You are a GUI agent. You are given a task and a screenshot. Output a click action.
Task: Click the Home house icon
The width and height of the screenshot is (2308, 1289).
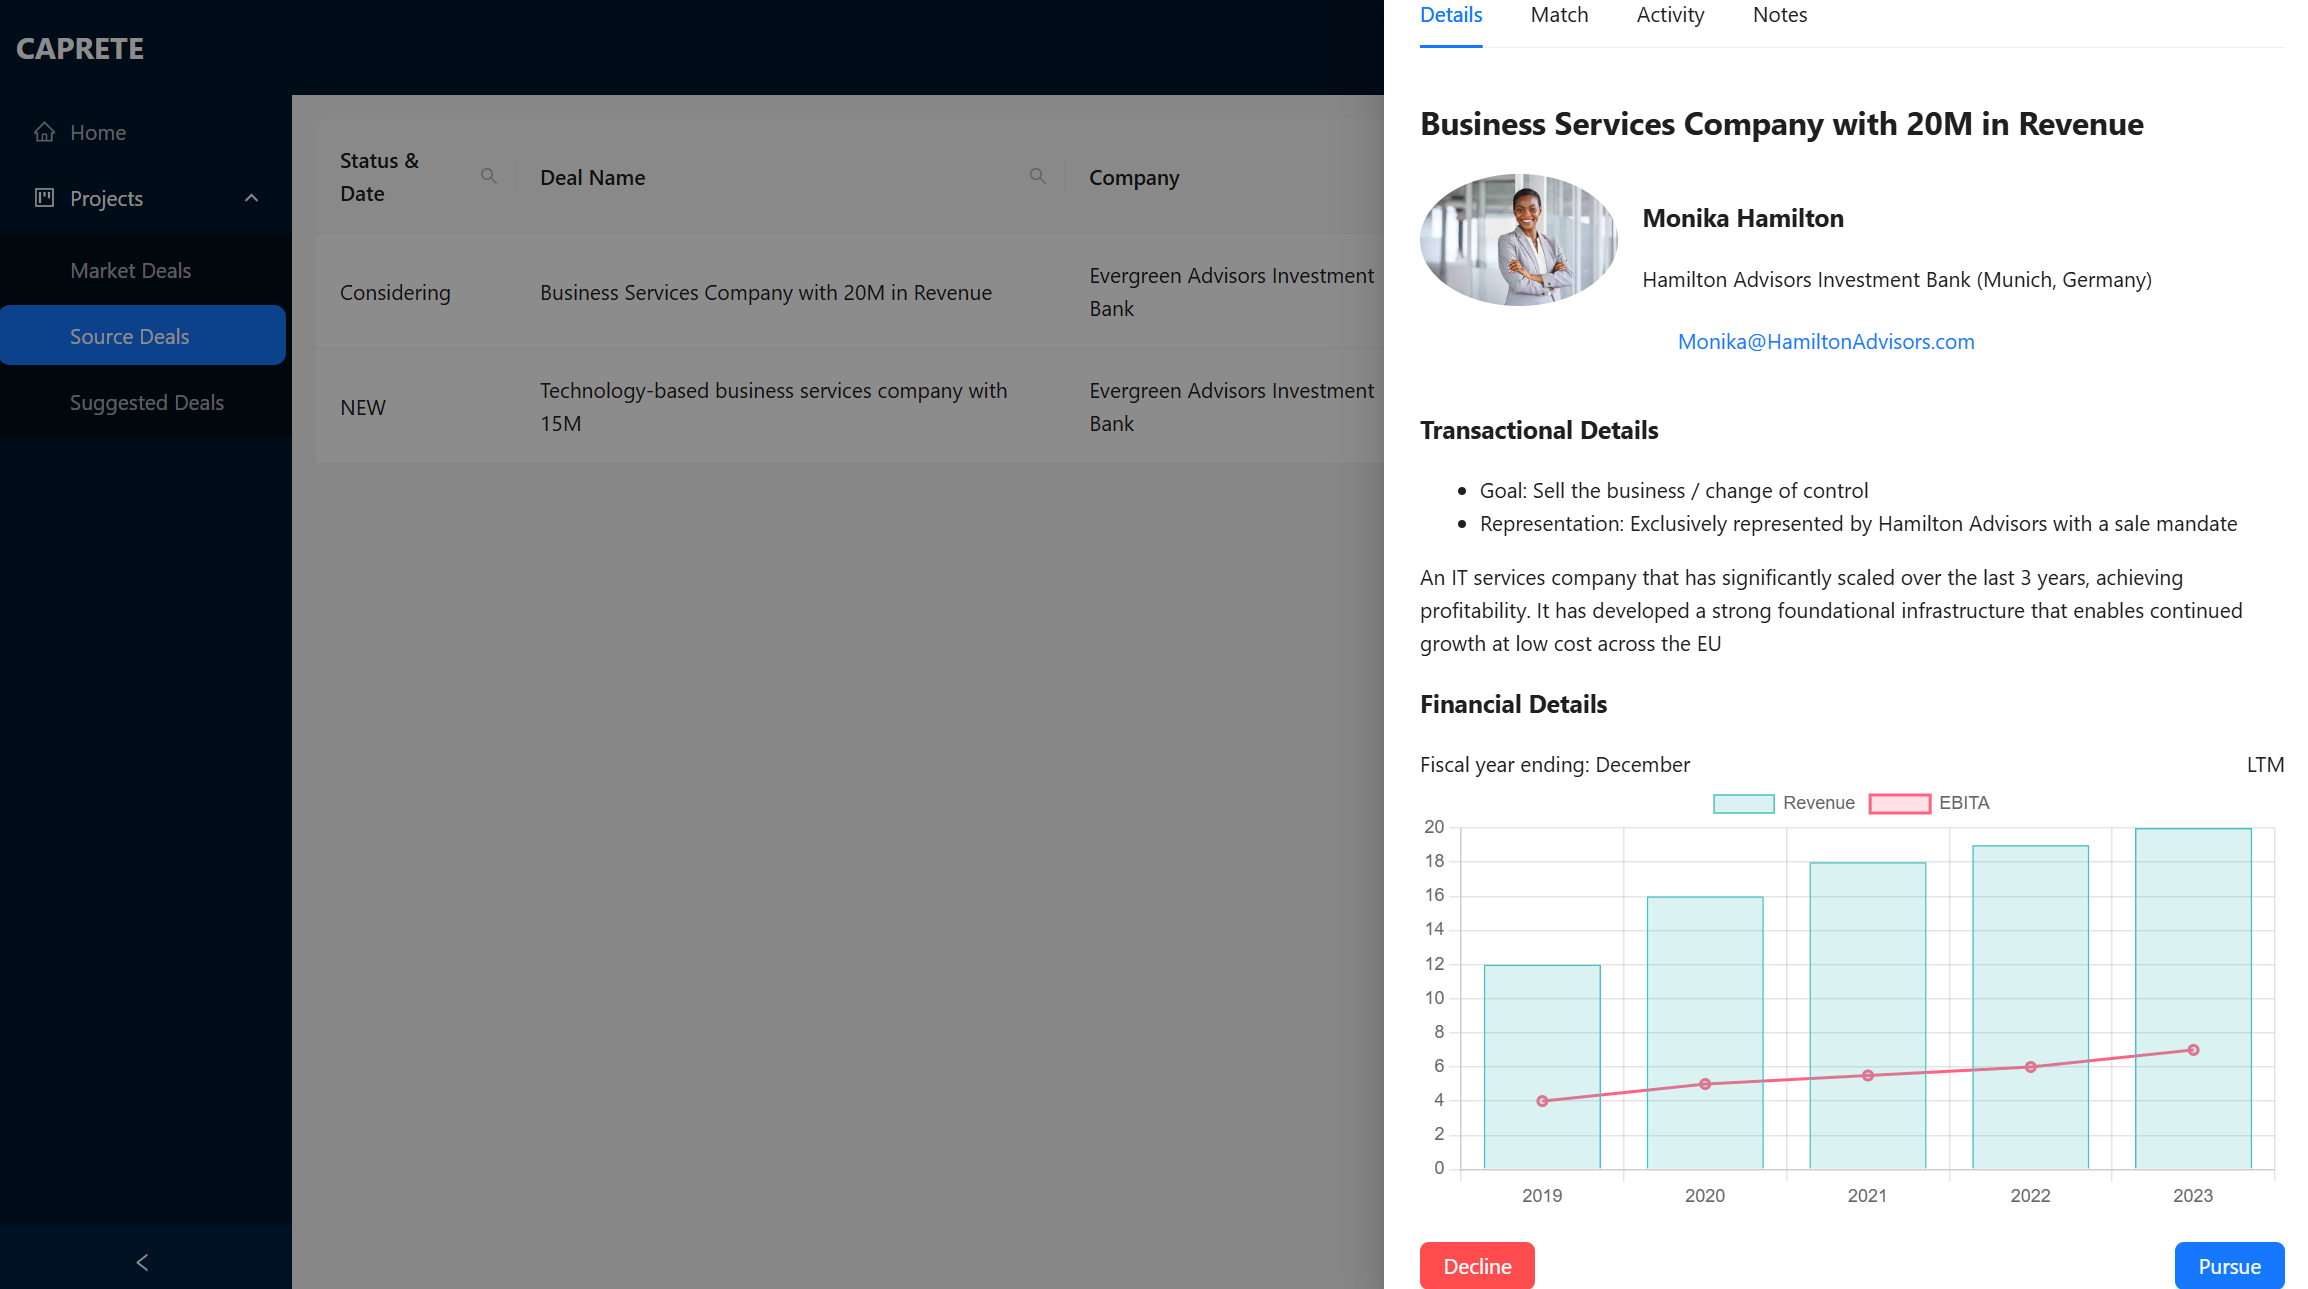44,132
